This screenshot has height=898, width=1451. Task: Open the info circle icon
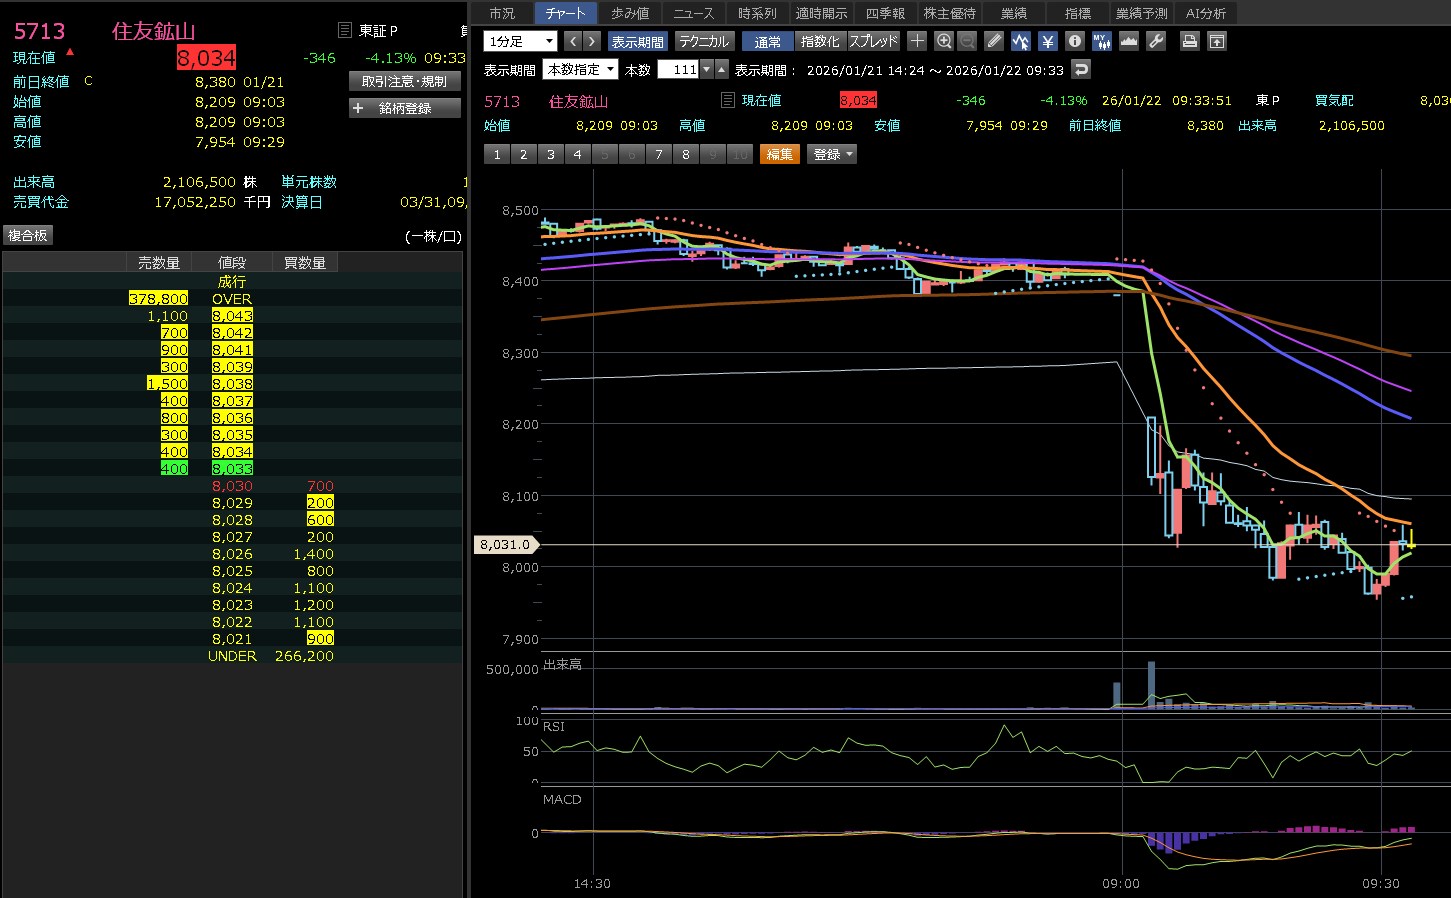1075,41
